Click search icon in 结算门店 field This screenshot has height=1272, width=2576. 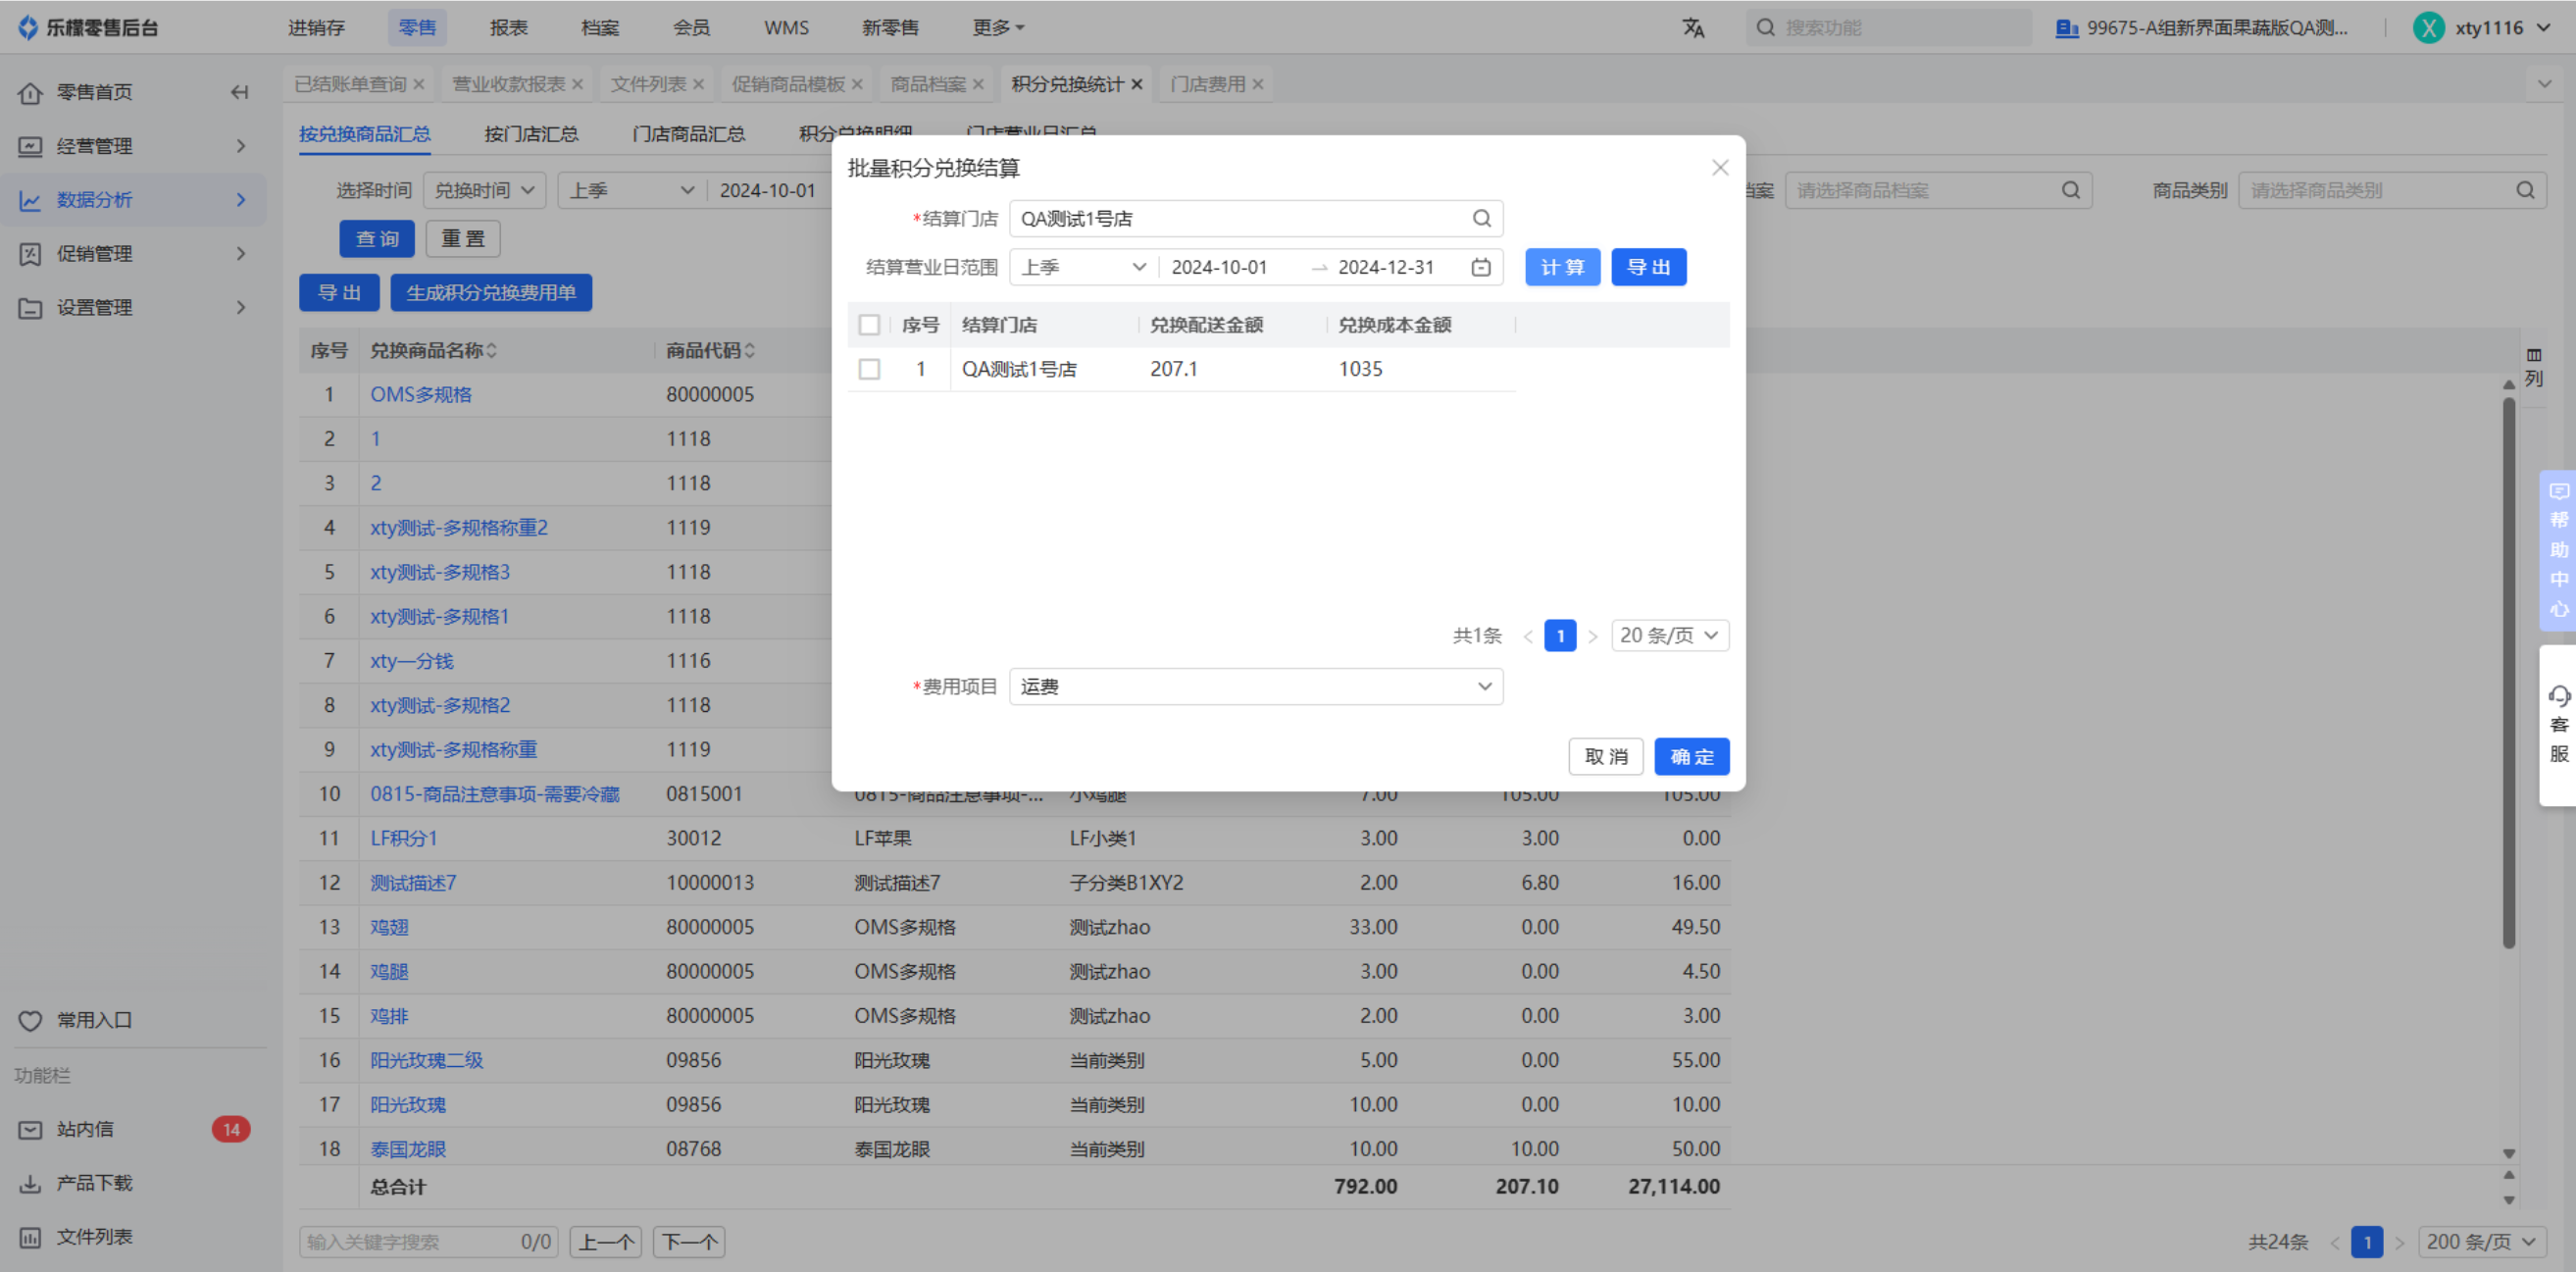(x=1481, y=218)
